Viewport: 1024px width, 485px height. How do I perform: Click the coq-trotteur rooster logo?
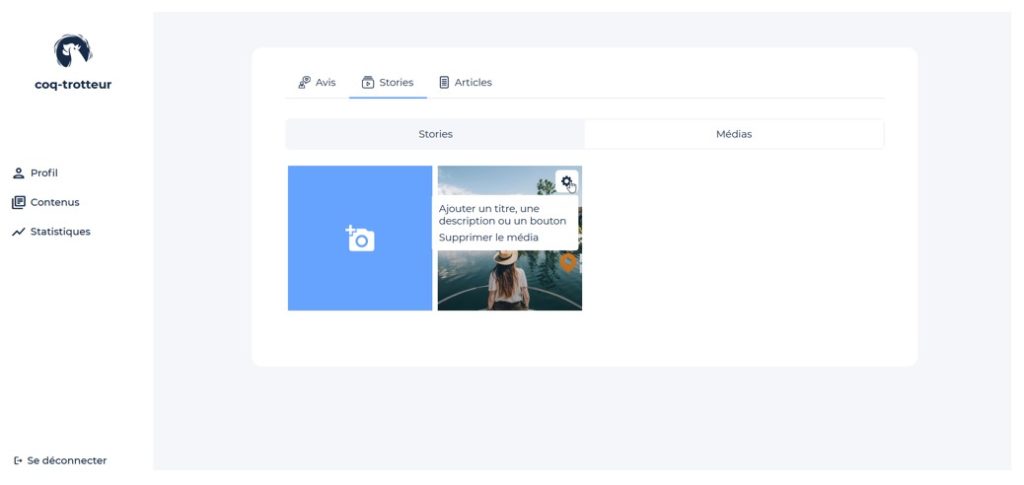click(x=72, y=51)
